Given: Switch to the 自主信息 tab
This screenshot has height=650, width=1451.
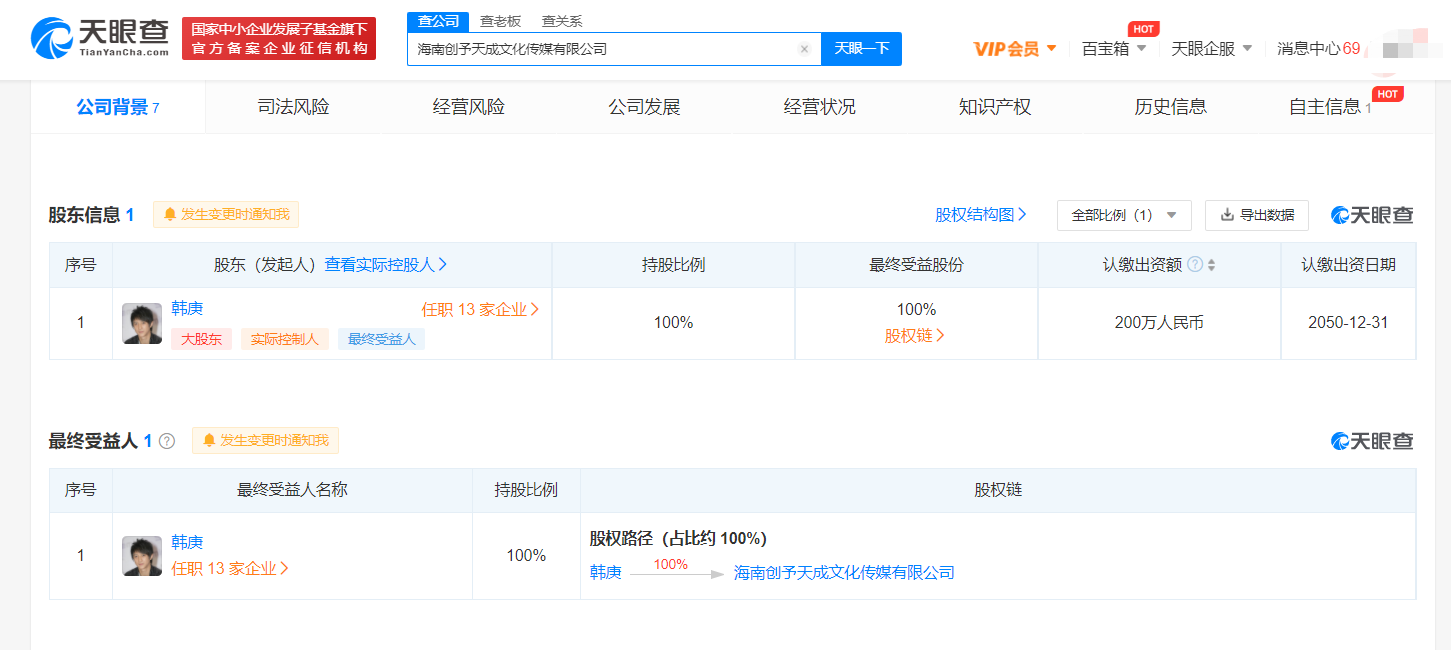Looking at the screenshot, I should [1330, 107].
